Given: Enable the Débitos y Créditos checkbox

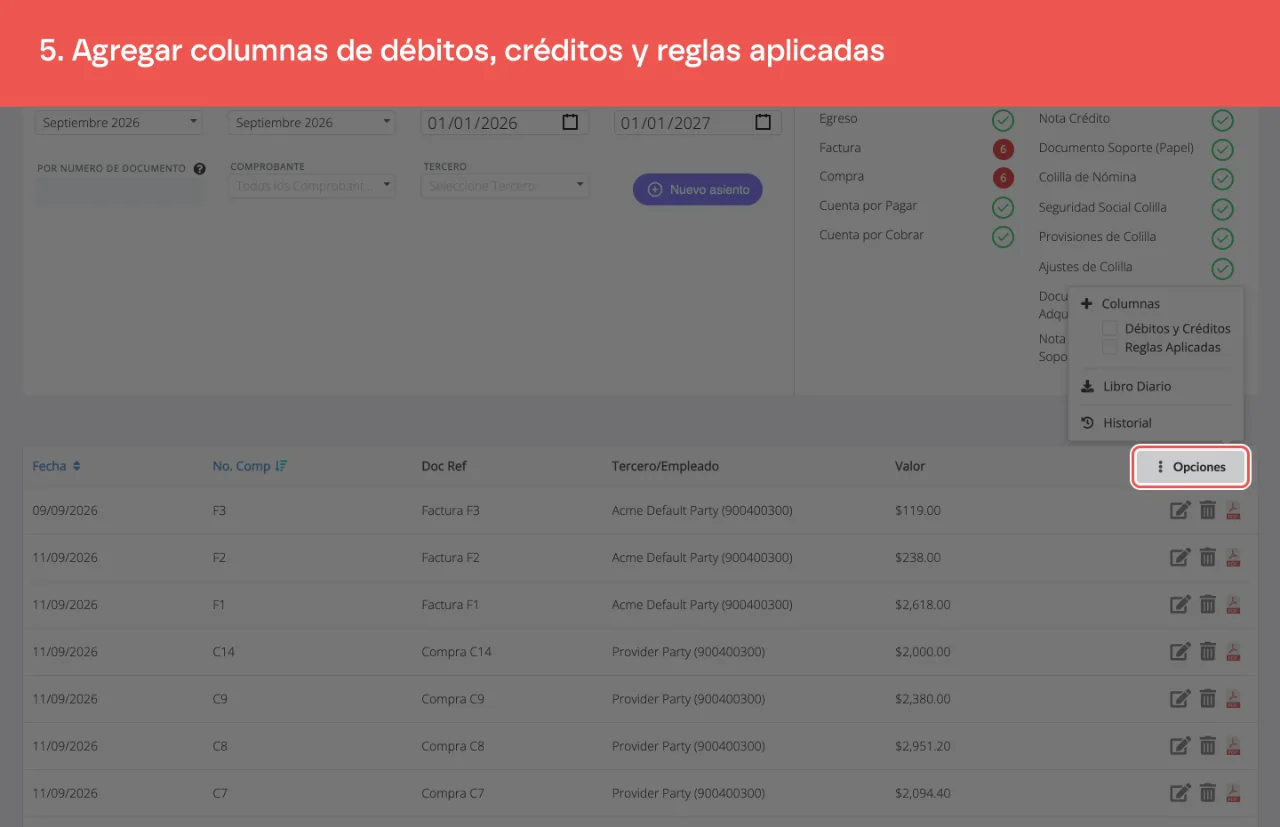Looking at the screenshot, I should pyautogui.click(x=1109, y=328).
